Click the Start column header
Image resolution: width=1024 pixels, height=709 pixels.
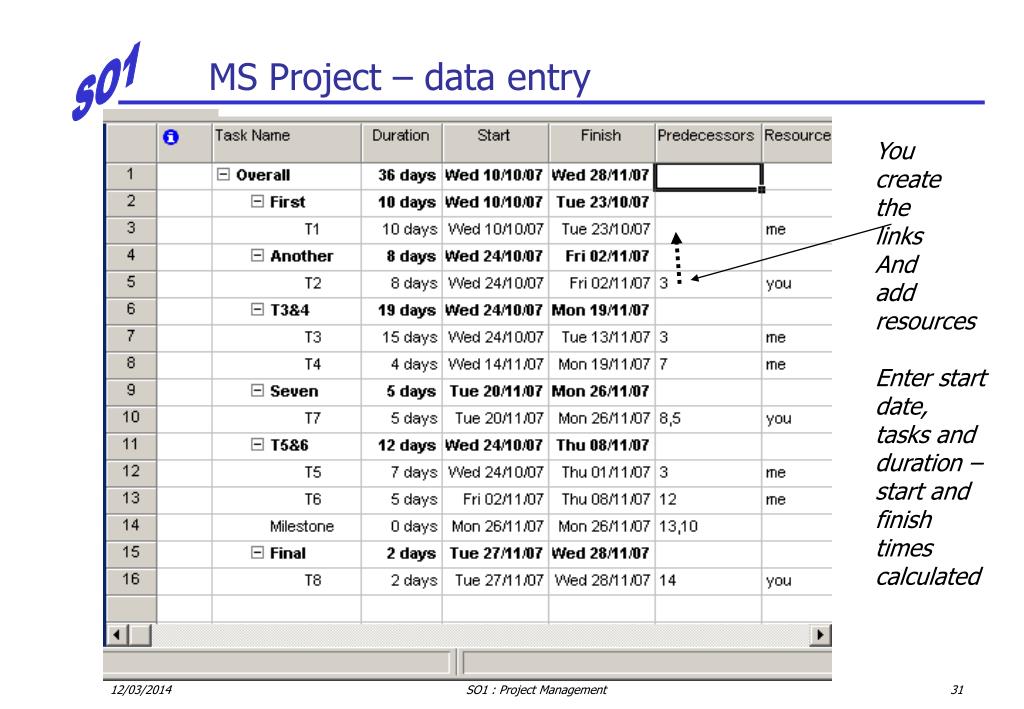pos(496,142)
